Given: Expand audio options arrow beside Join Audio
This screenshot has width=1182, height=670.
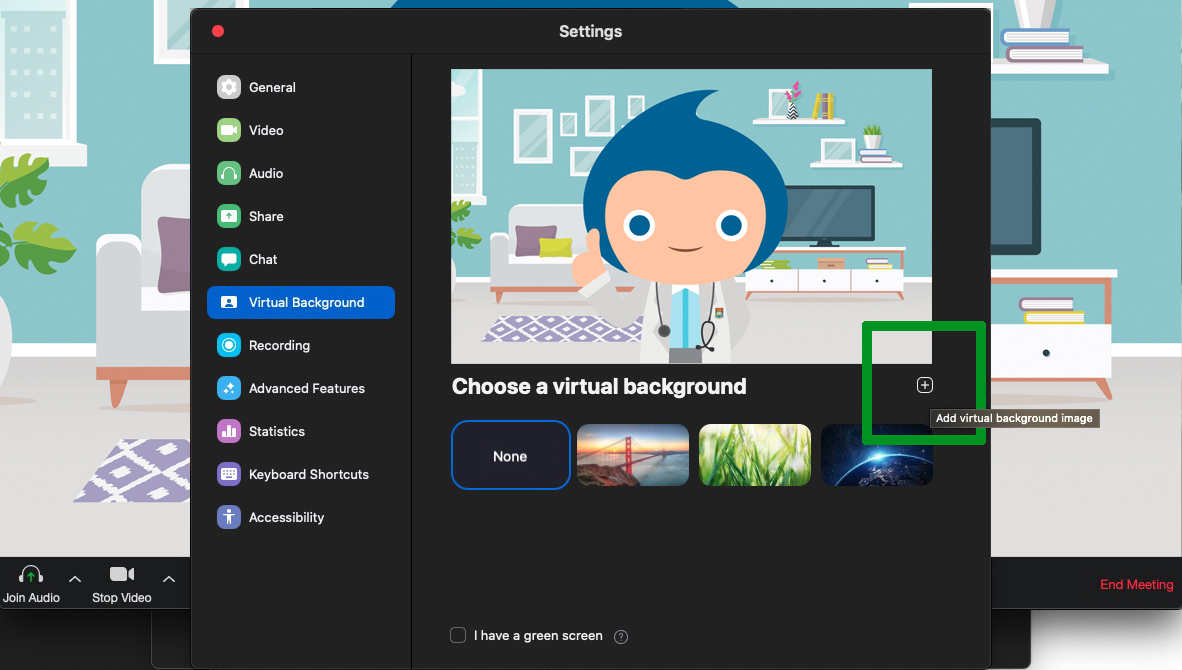Looking at the screenshot, I should (75, 580).
